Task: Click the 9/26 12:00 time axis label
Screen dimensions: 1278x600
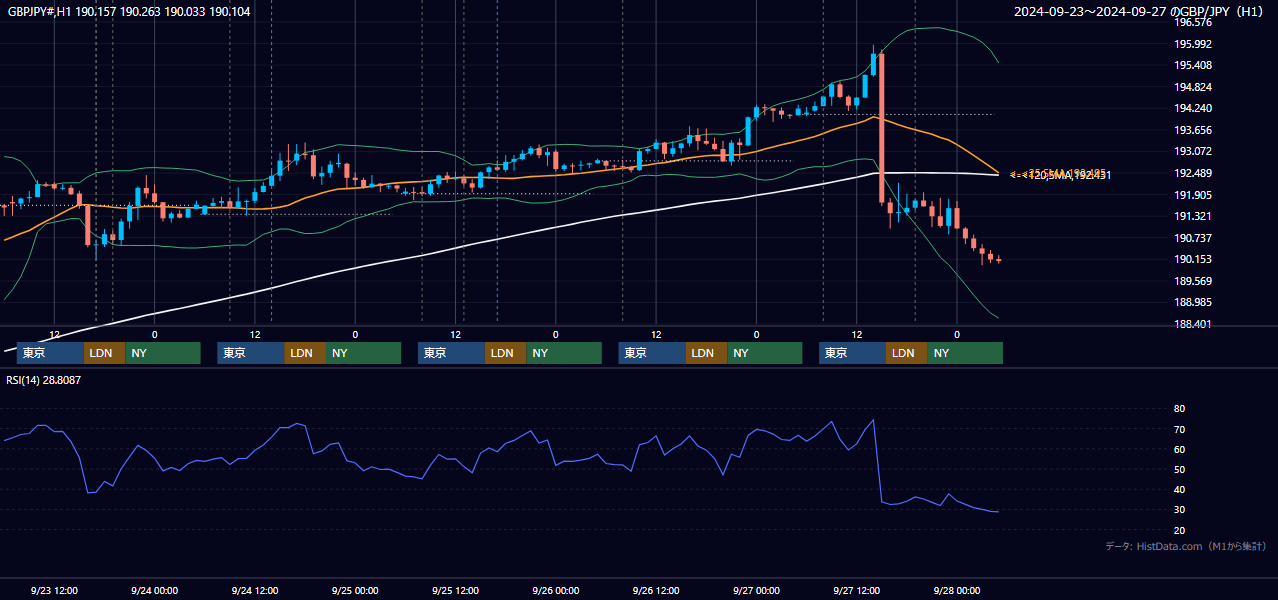Action: (x=656, y=590)
